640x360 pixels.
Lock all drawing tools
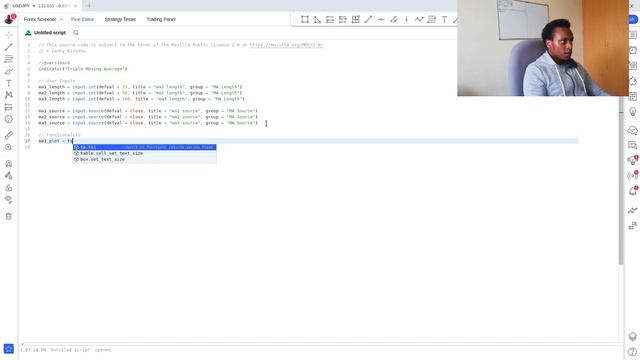(9, 188)
